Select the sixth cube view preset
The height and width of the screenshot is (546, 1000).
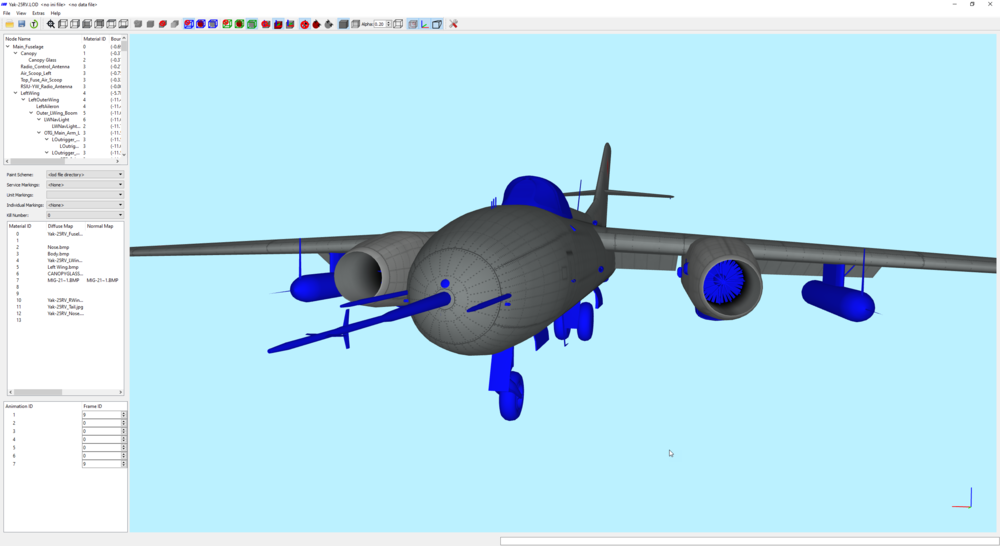point(123,24)
